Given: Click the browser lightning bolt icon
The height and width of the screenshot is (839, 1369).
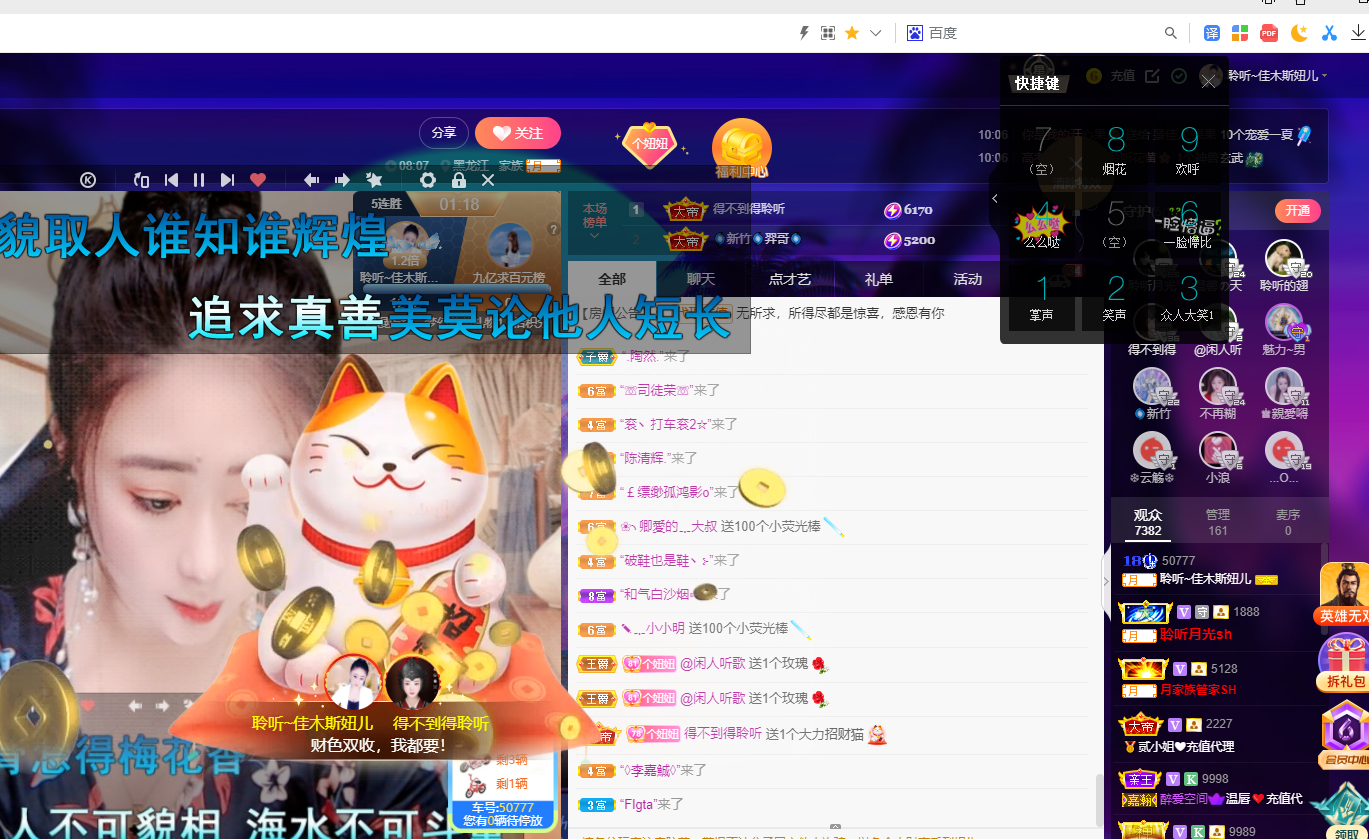Looking at the screenshot, I should click(804, 33).
